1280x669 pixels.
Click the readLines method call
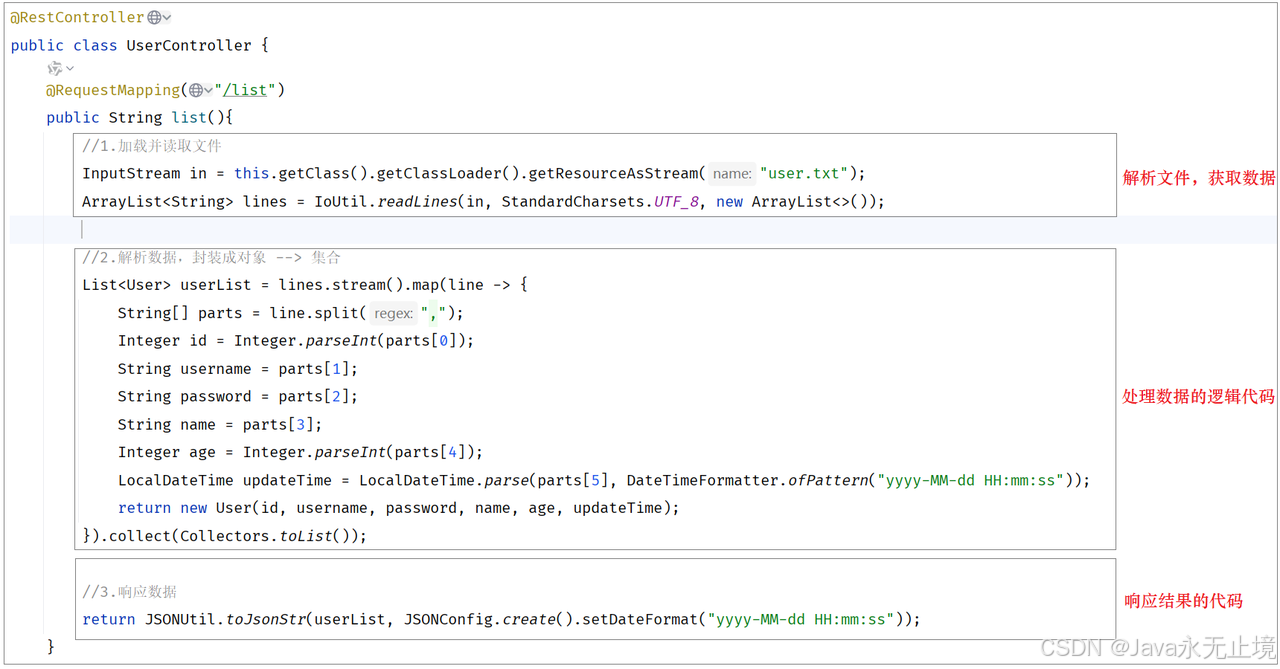coord(416,201)
